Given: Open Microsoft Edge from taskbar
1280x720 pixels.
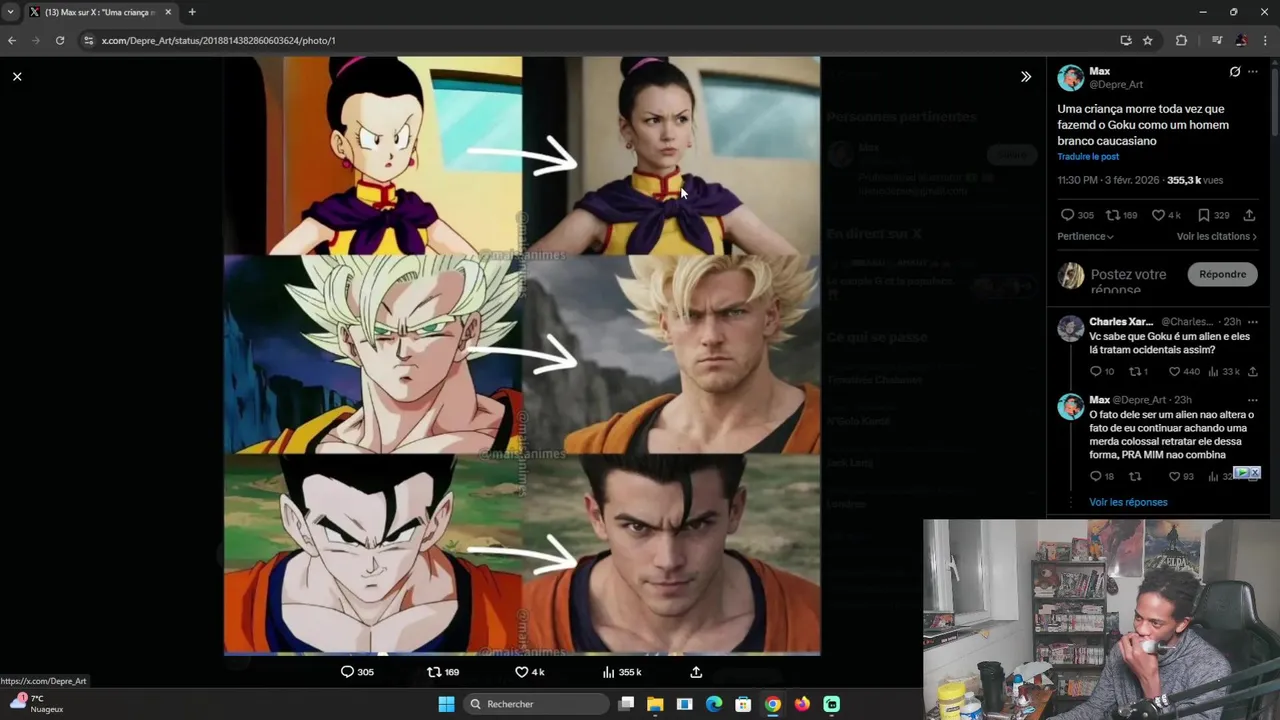Looking at the screenshot, I should point(714,704).
